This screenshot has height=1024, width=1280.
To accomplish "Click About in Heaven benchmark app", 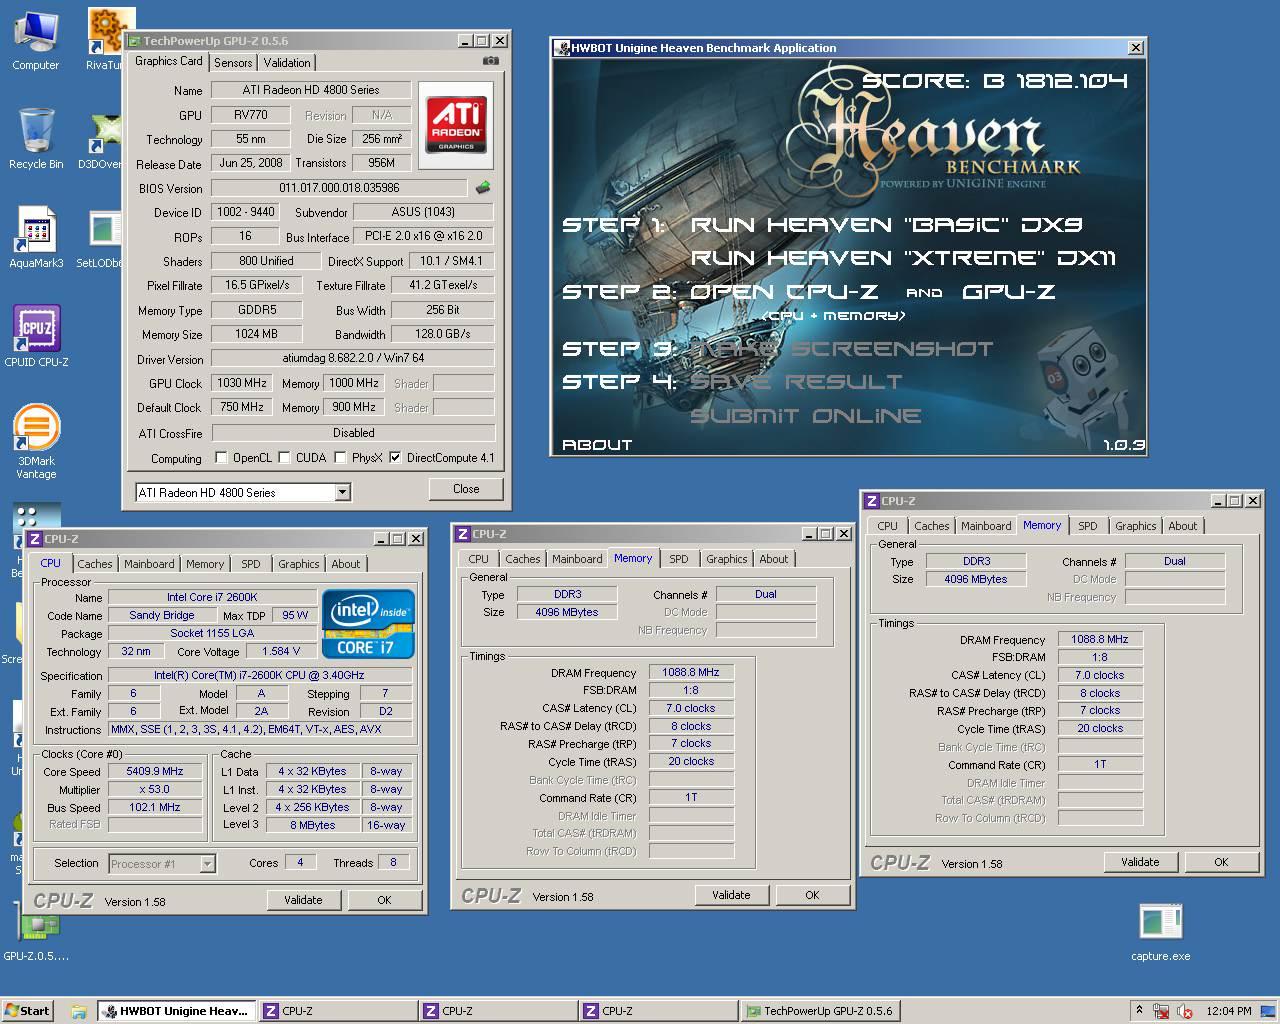I will pyautogui.click(x=597, y=445).
